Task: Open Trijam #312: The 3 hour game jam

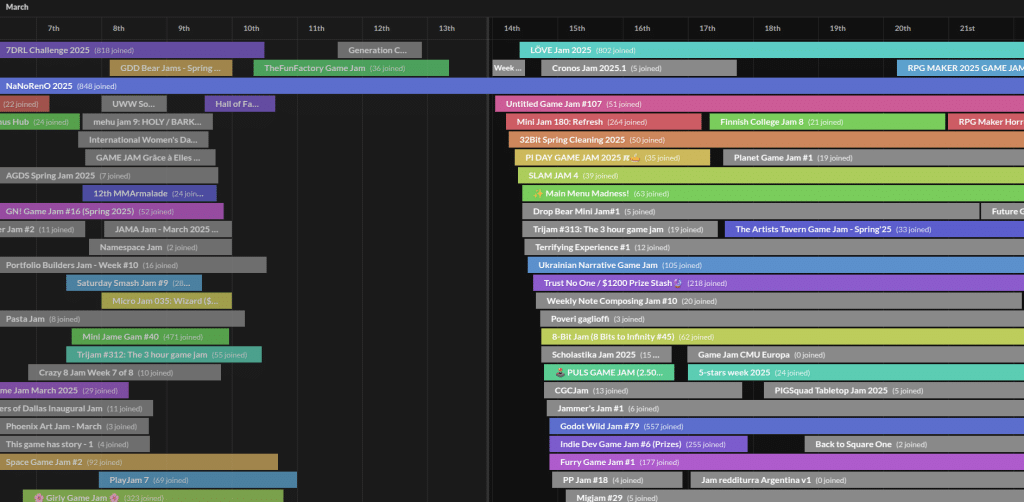Action: coord(164,354)
